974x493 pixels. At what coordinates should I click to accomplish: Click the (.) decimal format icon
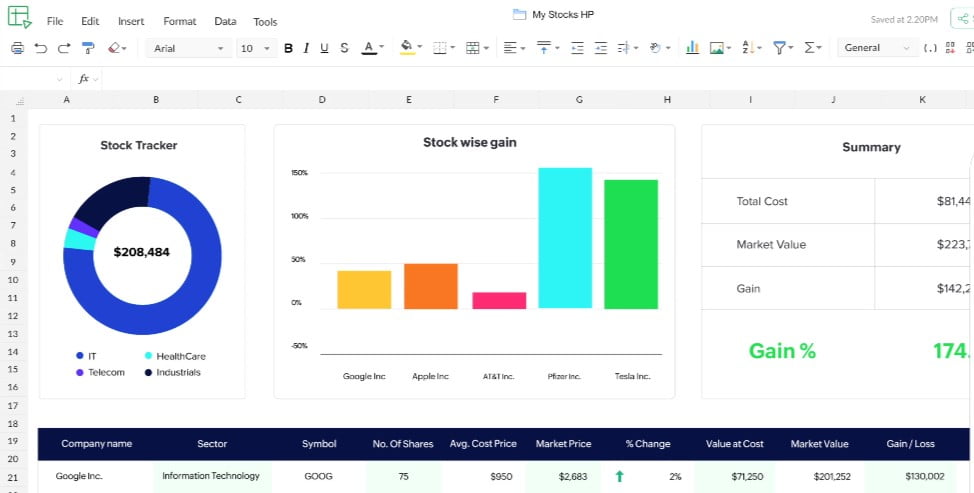[x=930, y=48]
